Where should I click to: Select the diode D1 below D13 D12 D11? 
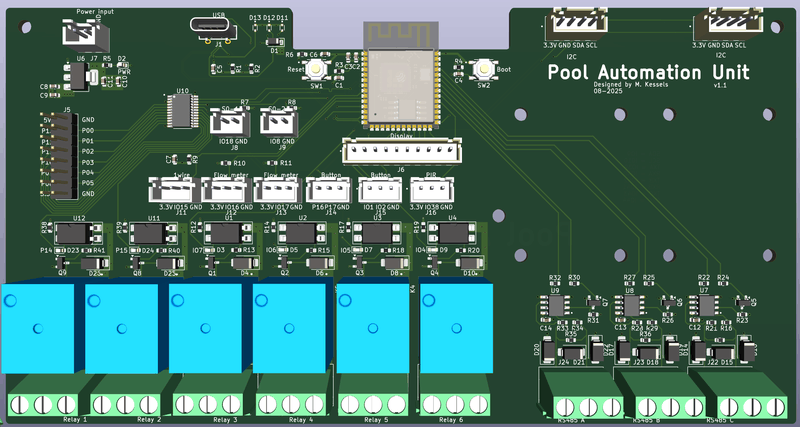tap(274, 42)
